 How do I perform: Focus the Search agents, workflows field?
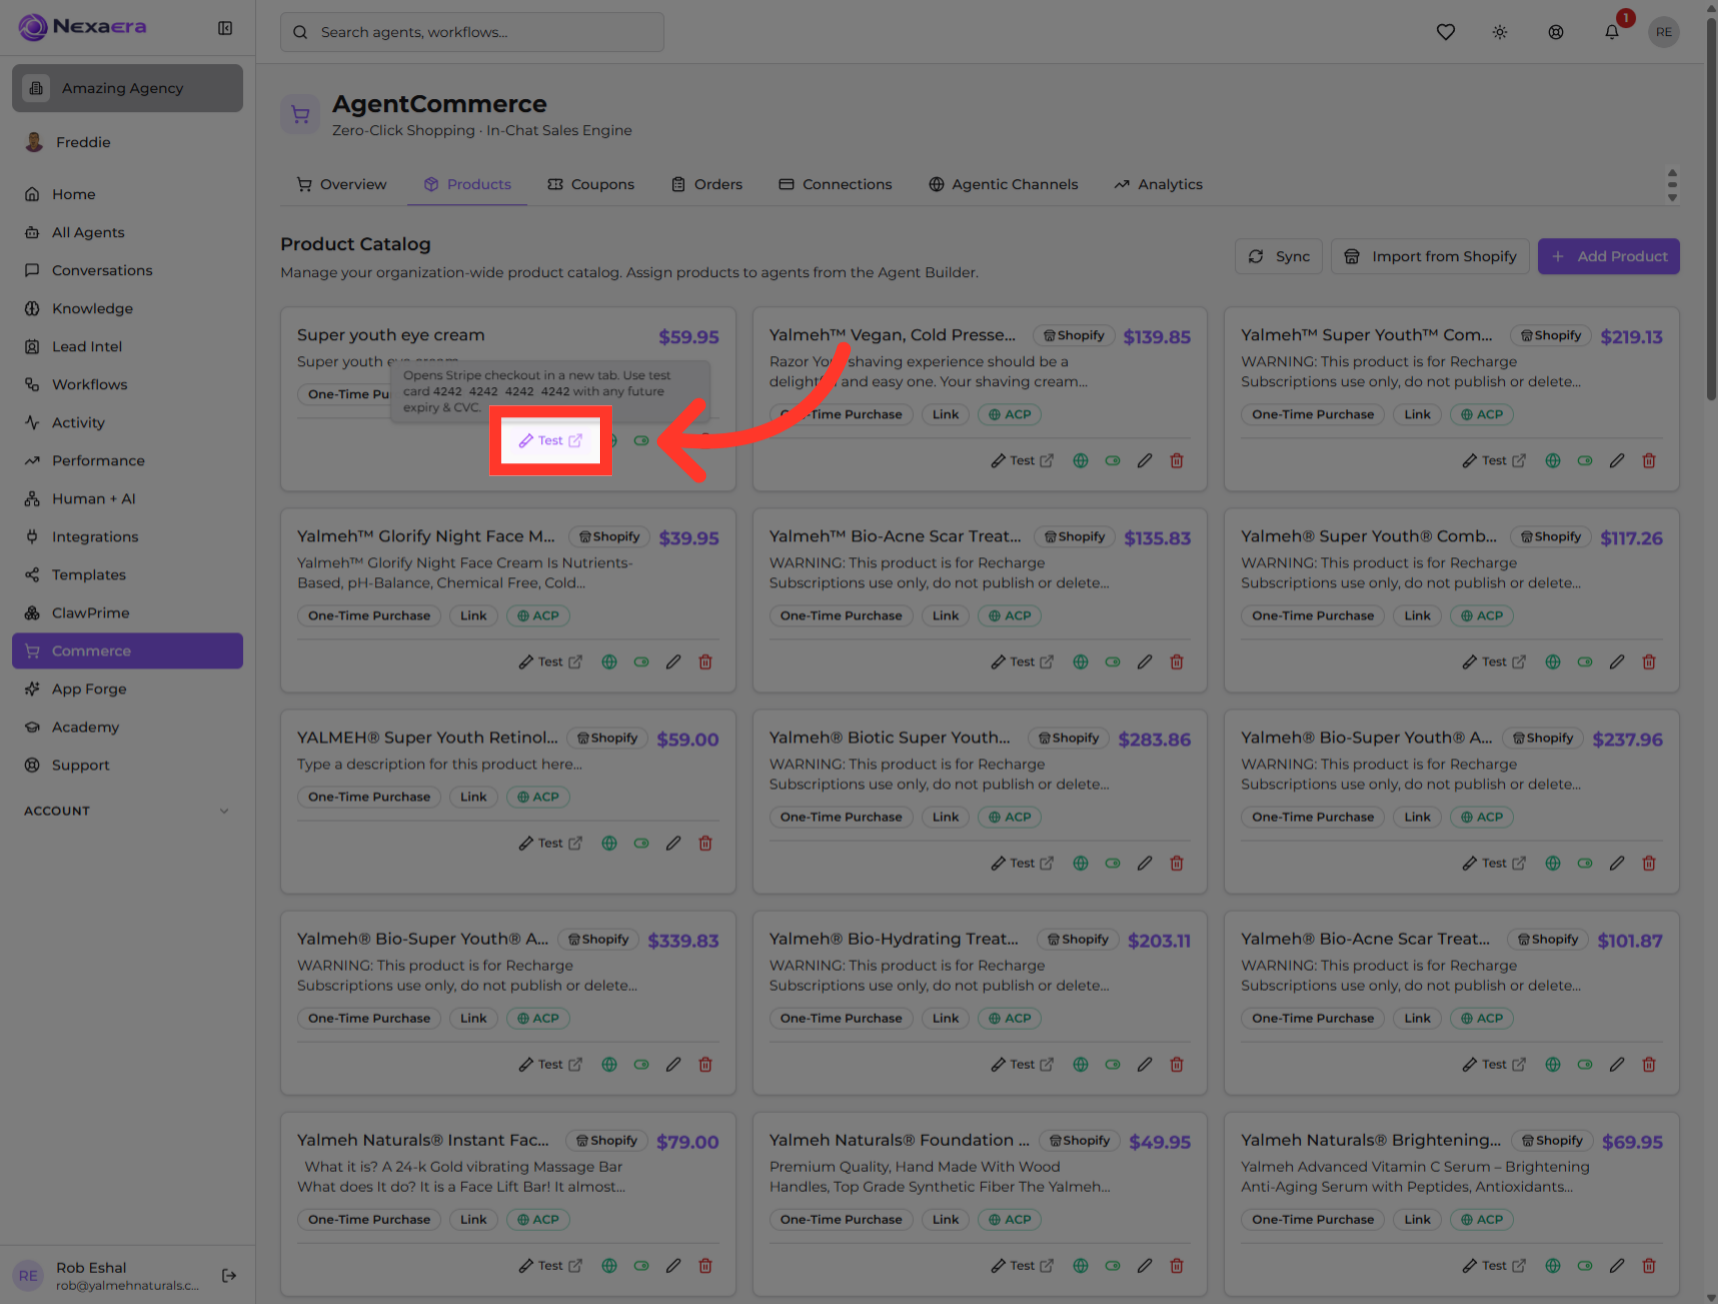click(472, 32)
